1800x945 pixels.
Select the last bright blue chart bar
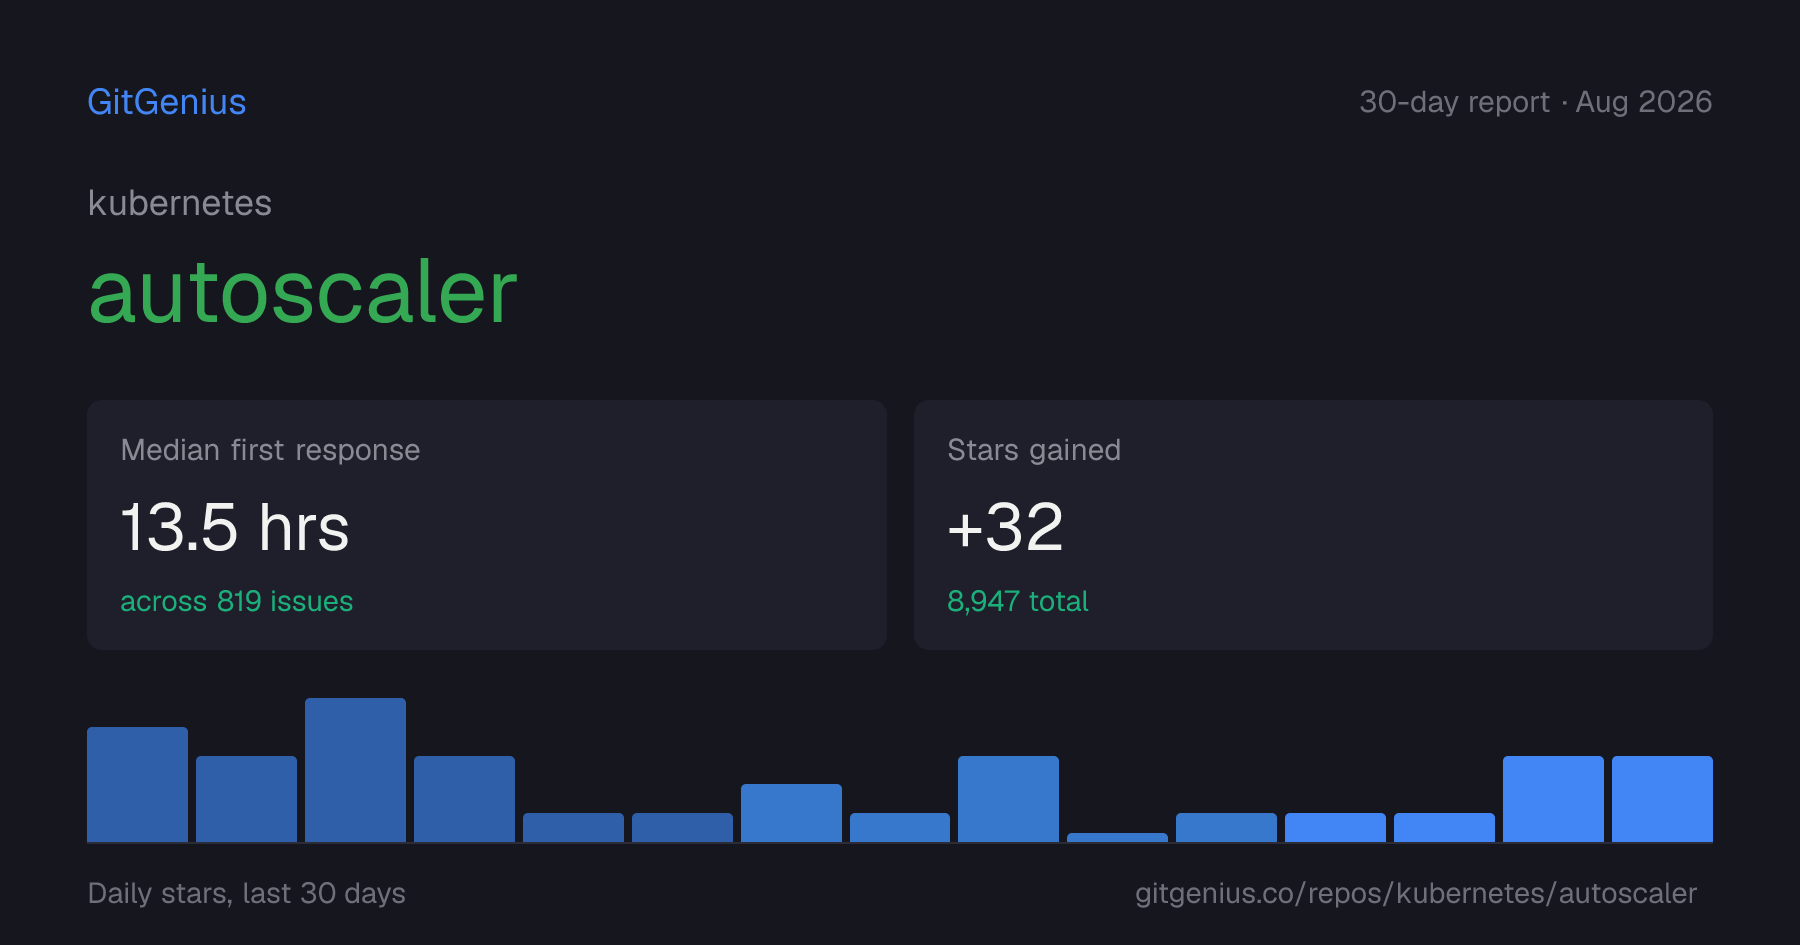pos(1662,799)
